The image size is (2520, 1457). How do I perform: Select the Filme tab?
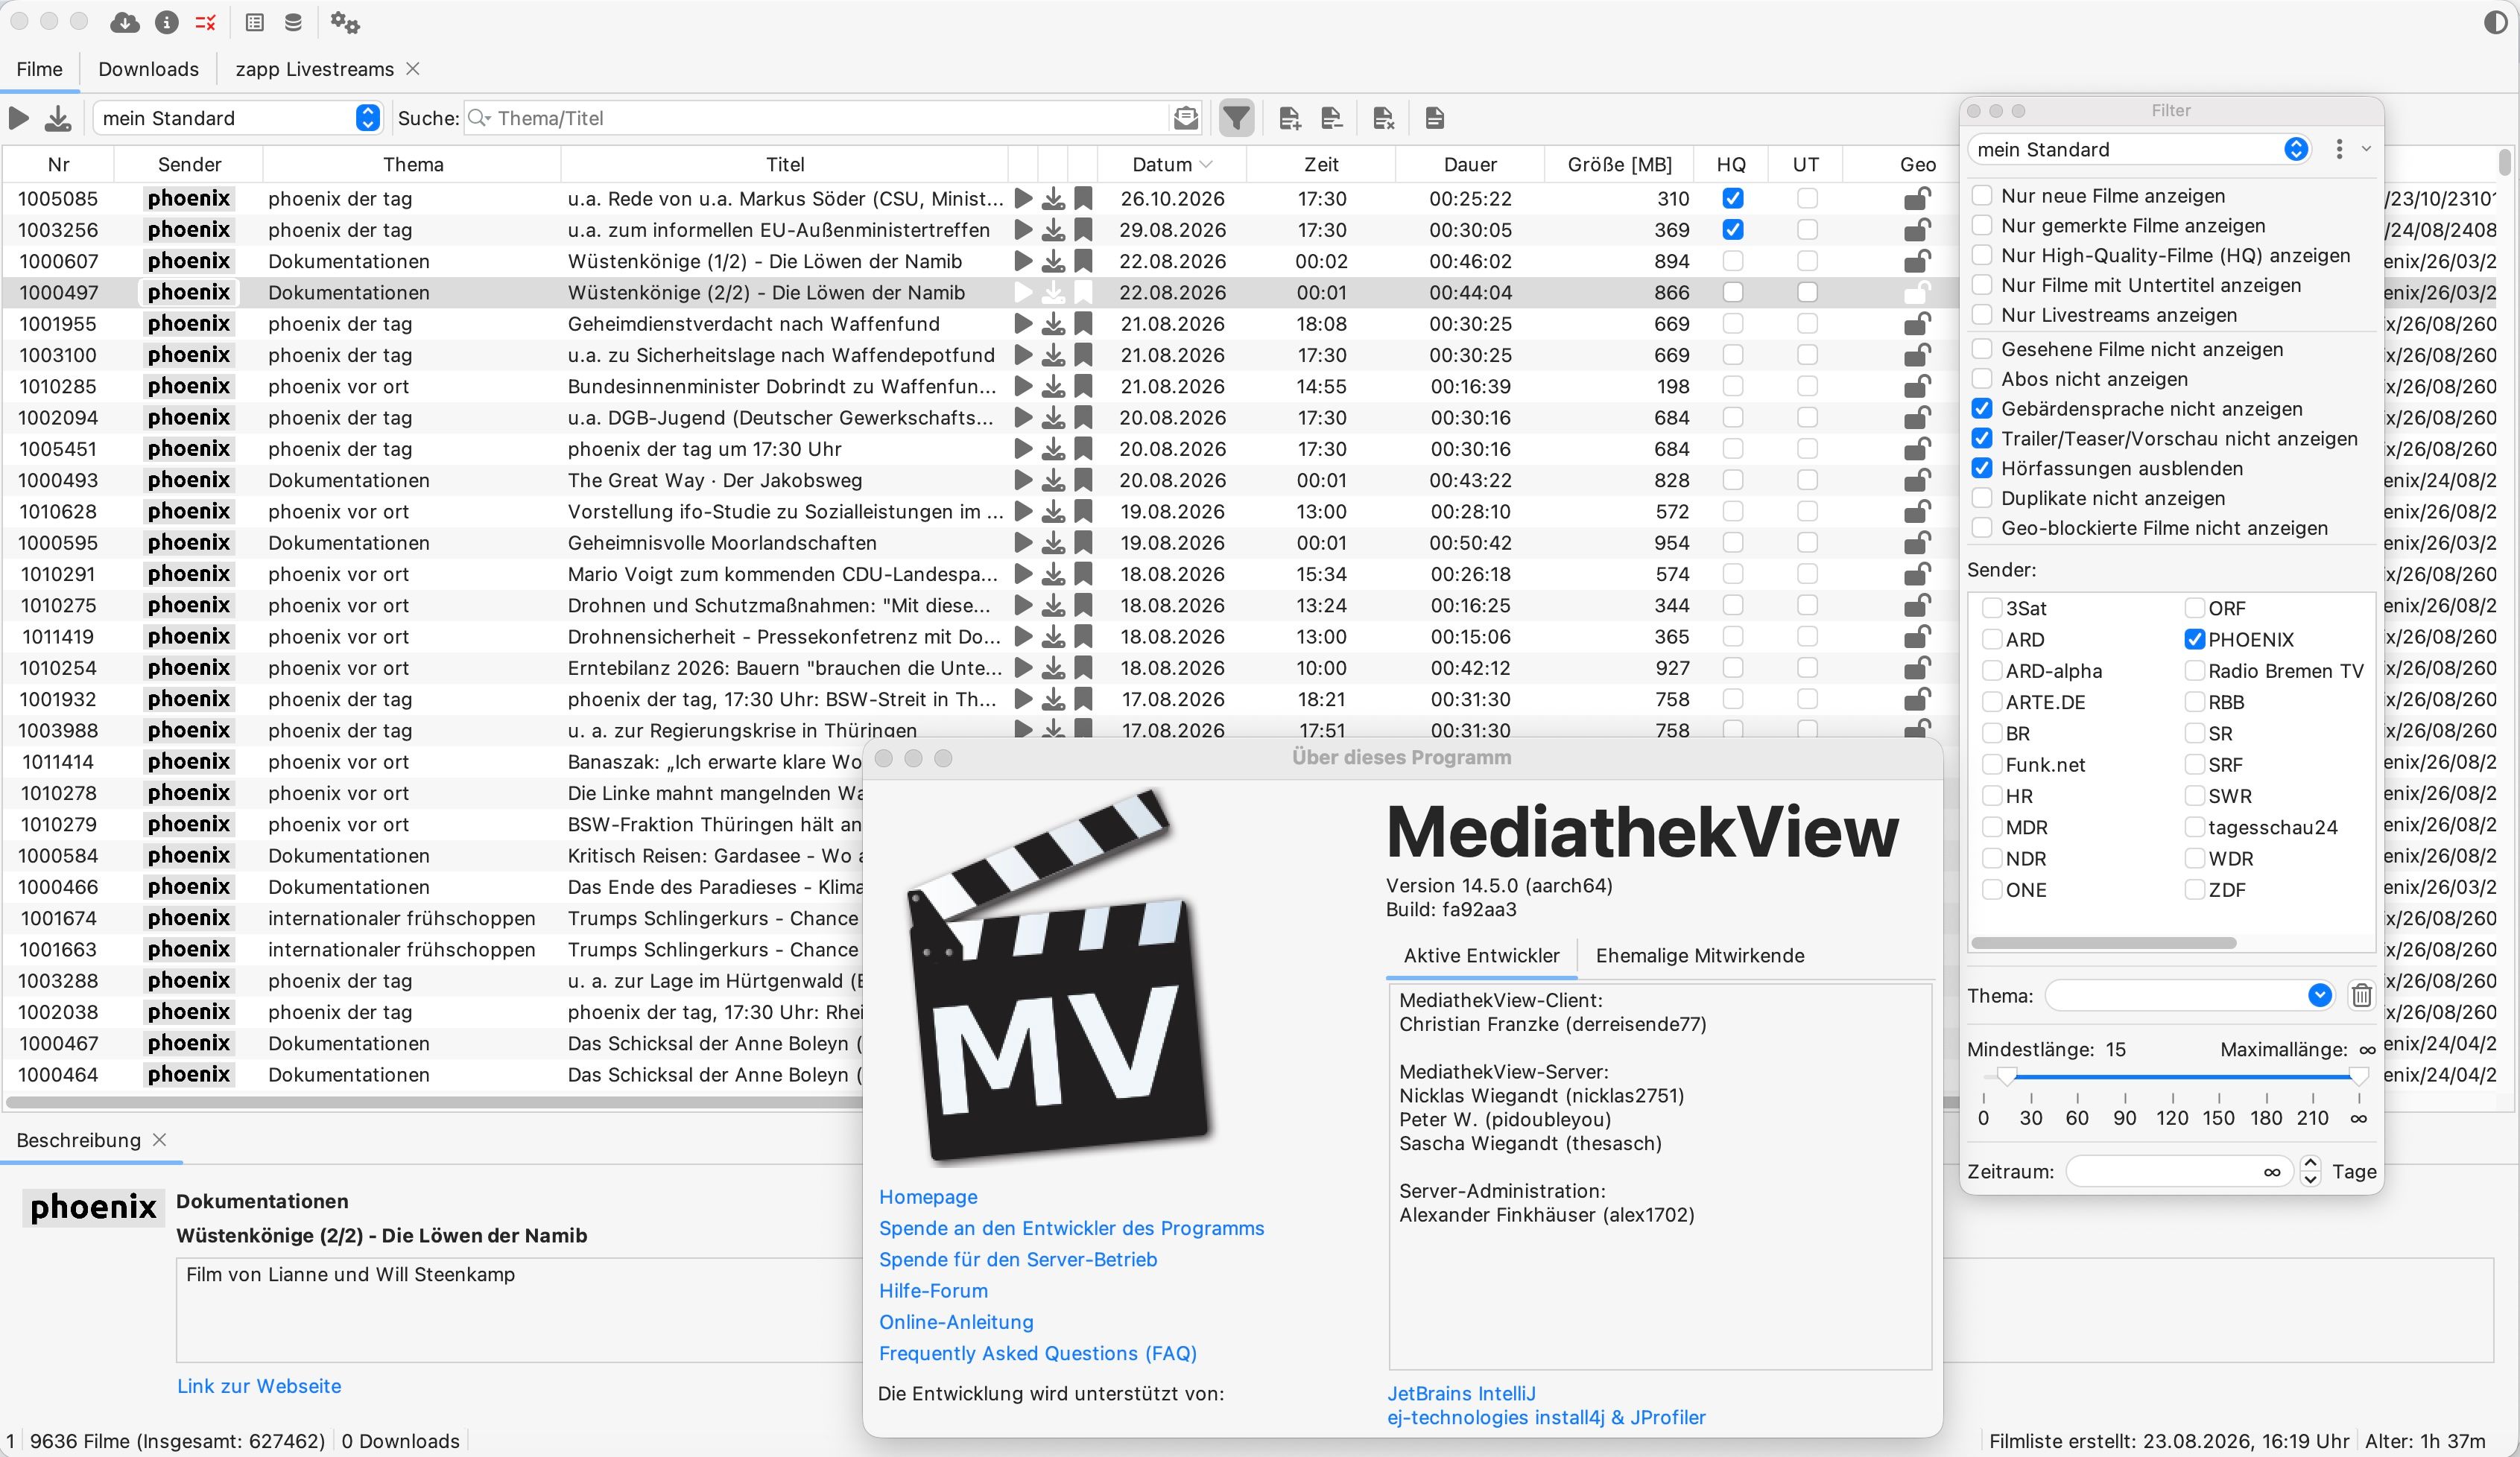point(40,69)
